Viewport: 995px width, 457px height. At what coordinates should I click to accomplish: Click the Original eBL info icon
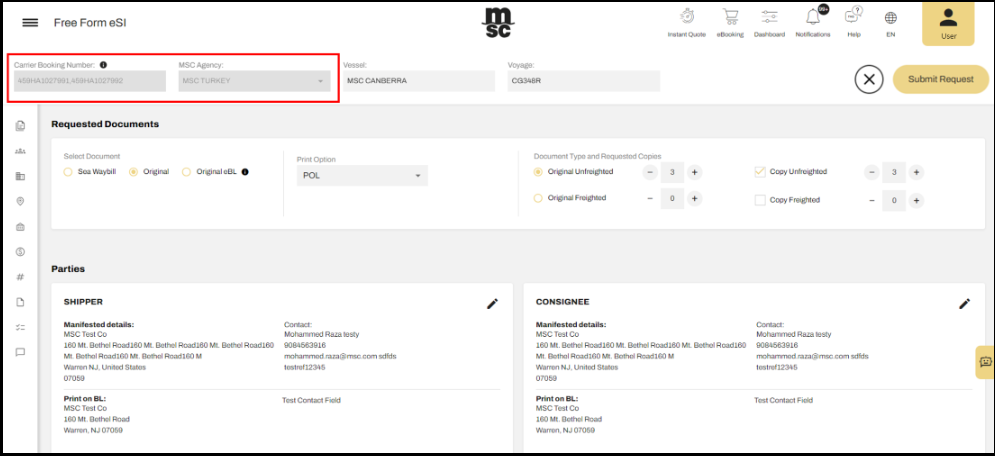tap(245, 171)
